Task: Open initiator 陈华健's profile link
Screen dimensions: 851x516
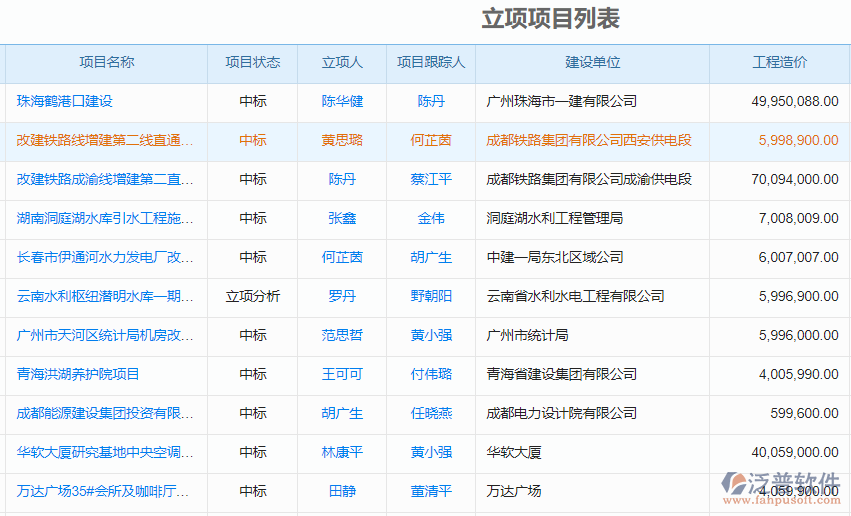Action: [x=342, y=101]
